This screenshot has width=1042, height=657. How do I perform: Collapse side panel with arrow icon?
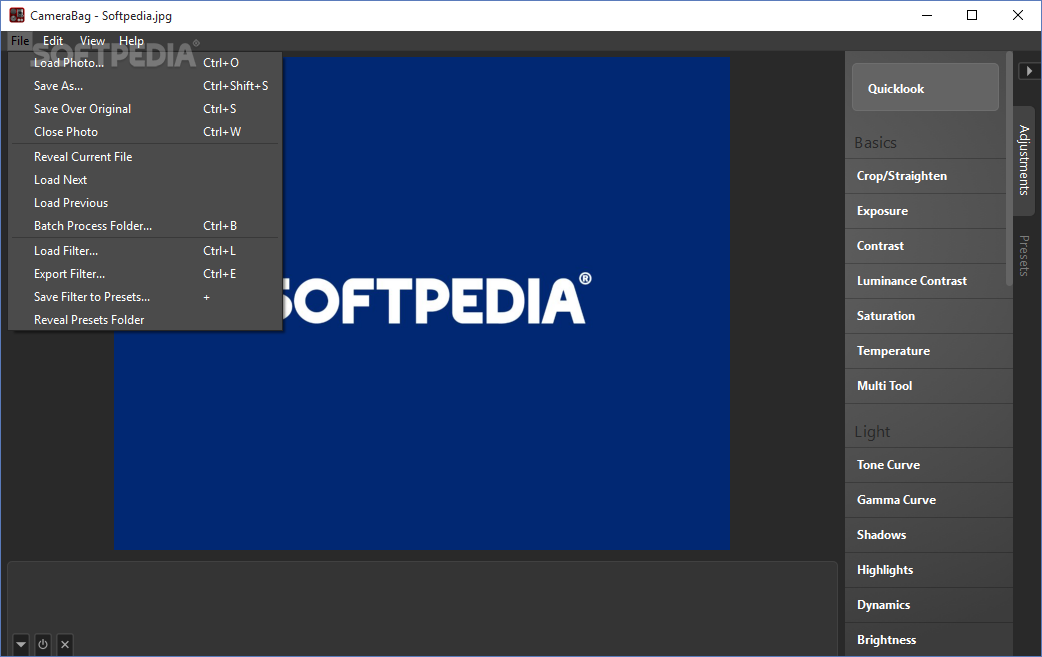coord(1029,70)
